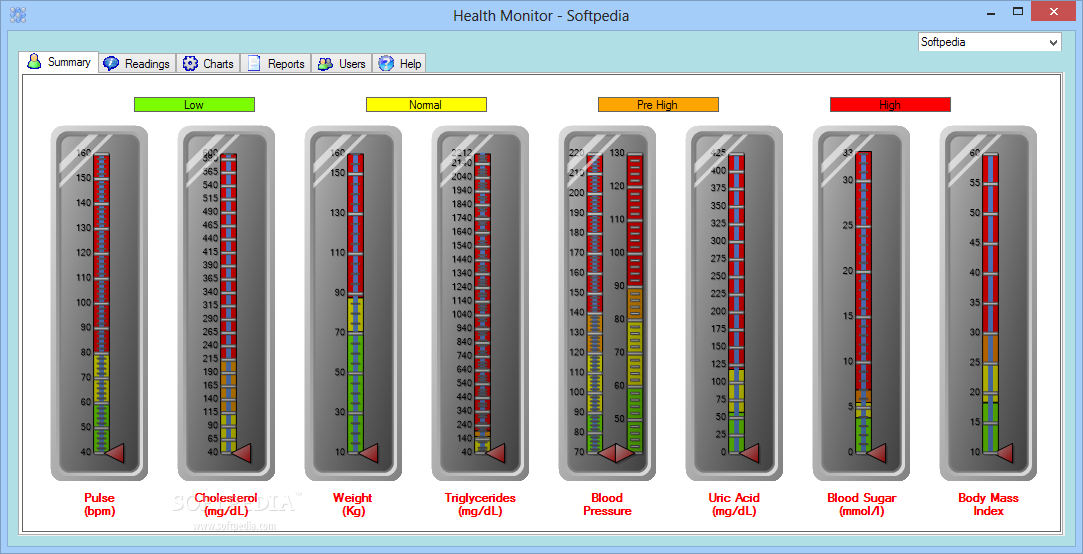Image resolution: width=1083 pixels, height=554 pixels.
Task: Click the Blood Sugar thermometer bar
Action: (864, 303)
